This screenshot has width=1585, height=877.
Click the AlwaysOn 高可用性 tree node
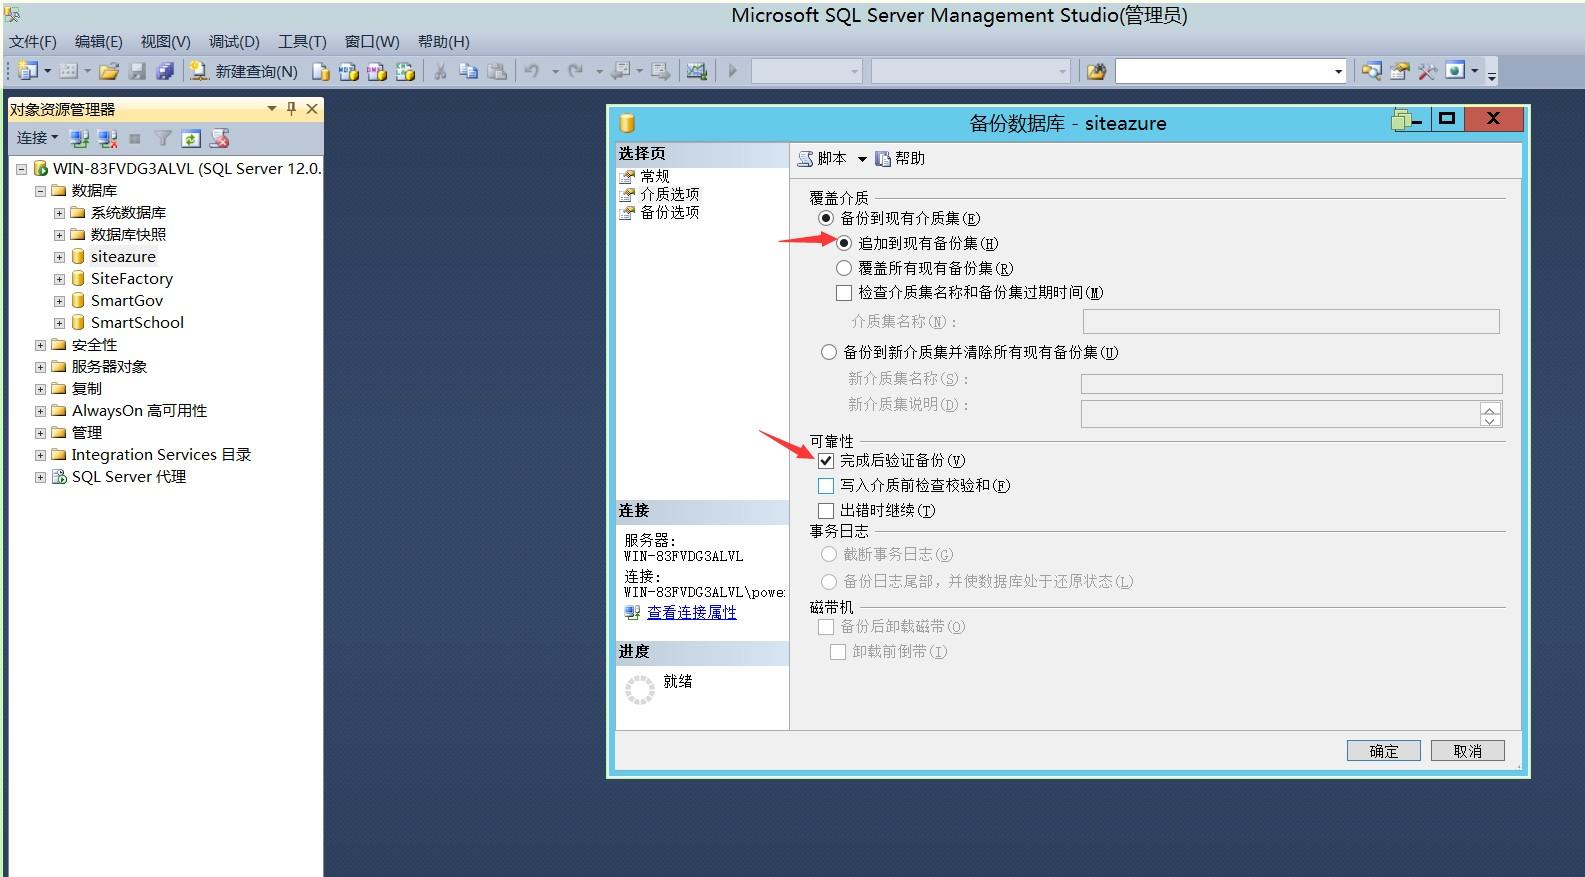pos(139,411)
